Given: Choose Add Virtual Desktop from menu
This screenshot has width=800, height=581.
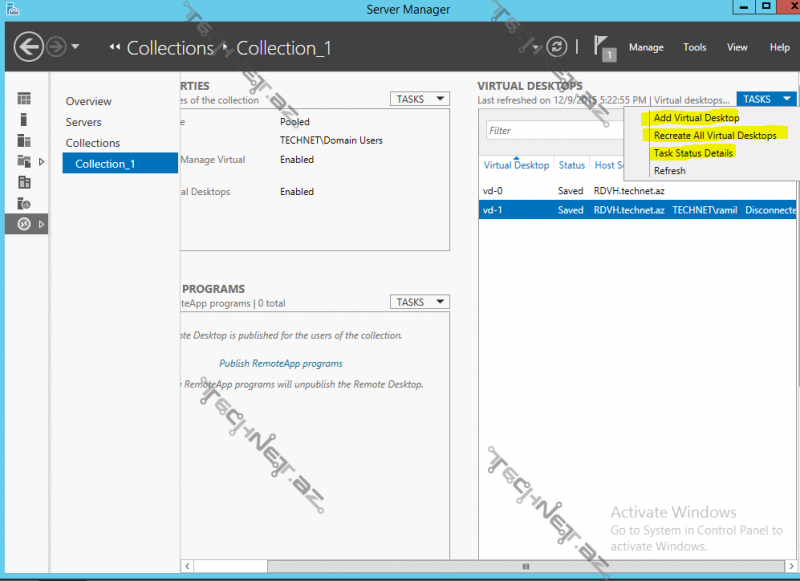Looking at the screenshot, I should (696, 118).
